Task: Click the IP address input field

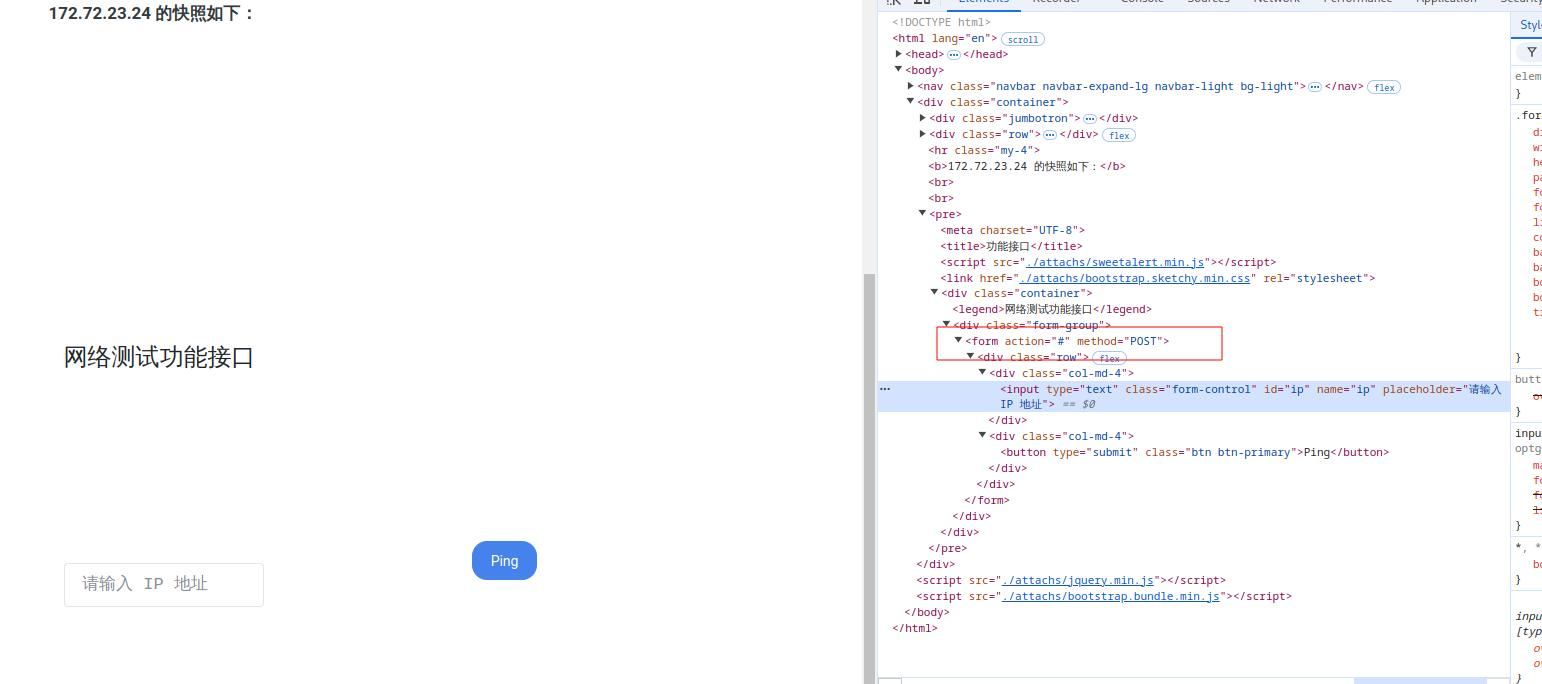Action: tap(164, 584)
